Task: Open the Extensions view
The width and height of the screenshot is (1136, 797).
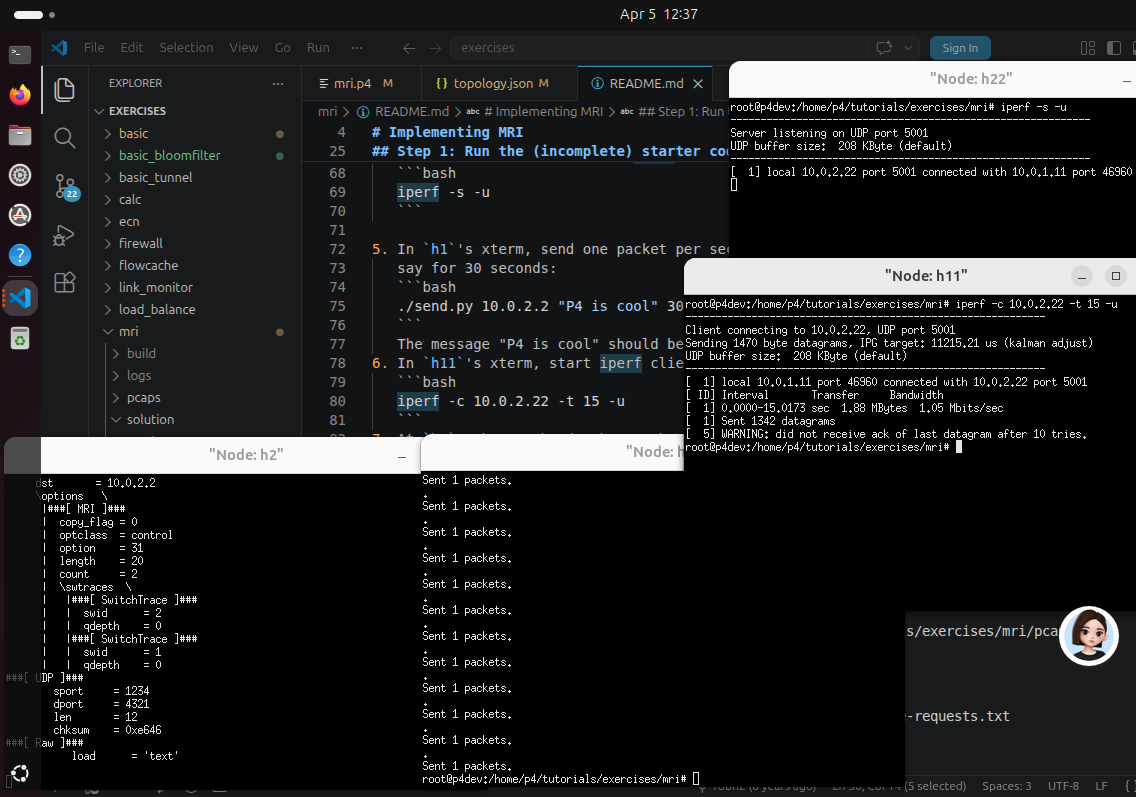Action: pyautogui.click(x=64, y=282)
